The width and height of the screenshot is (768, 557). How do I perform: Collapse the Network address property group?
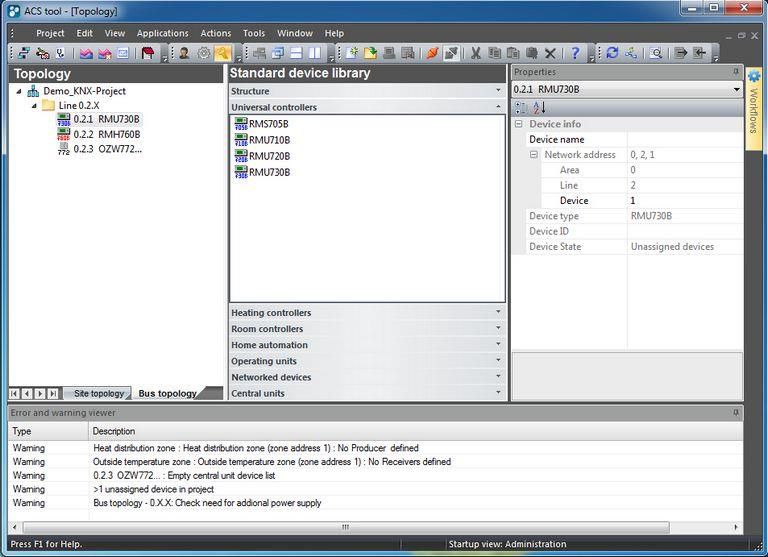(x=534, y=155)
